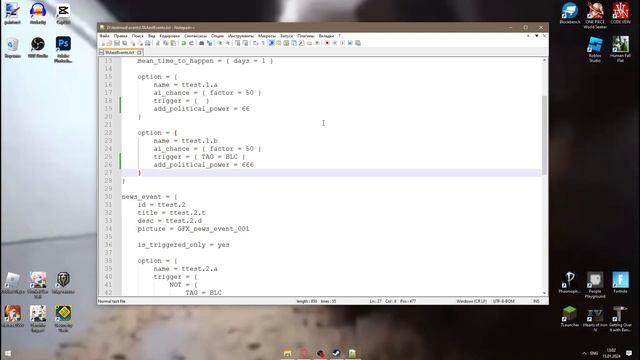Open the Поиск menu
The width and height of the screenshot is (640, 360).
point(138,36)
